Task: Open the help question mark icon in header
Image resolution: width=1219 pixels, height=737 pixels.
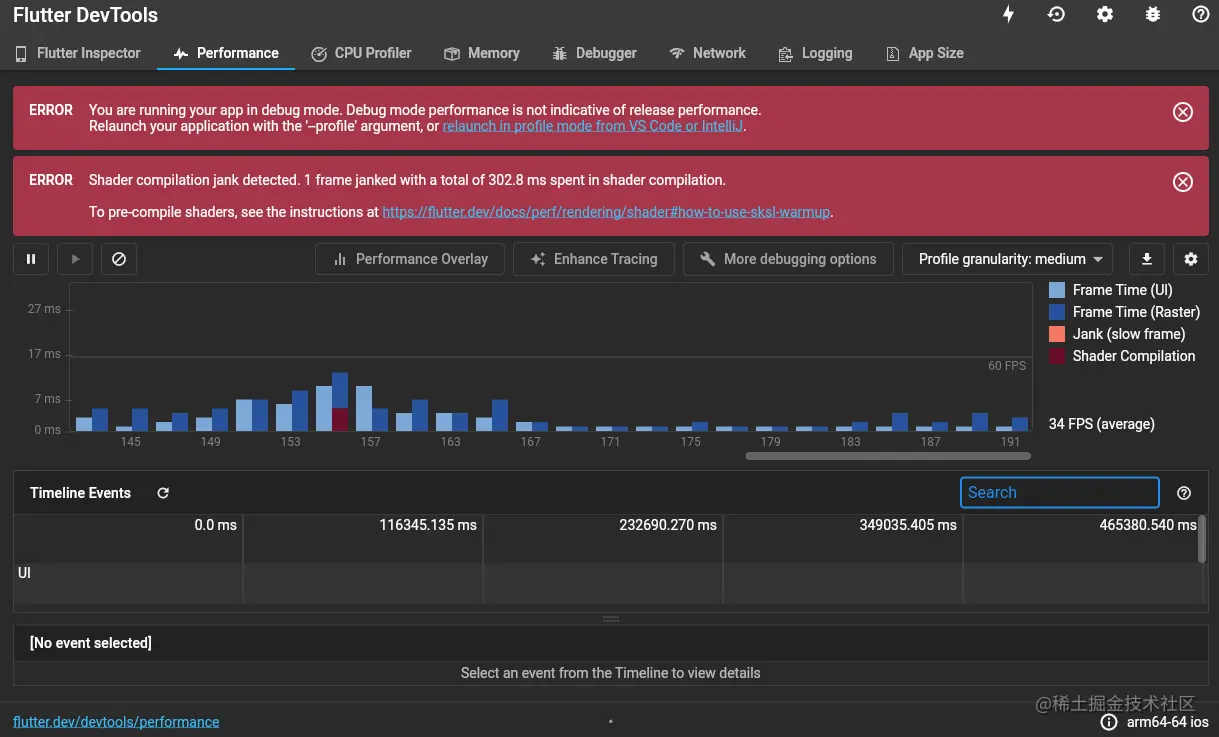Action: (x=1201, y=15)
